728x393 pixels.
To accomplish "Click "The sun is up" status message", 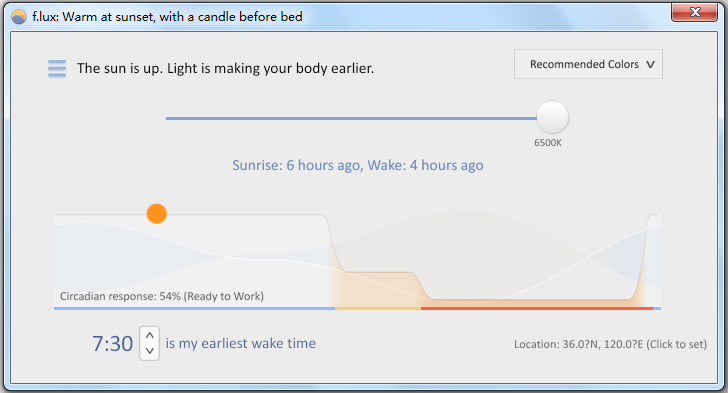I will [x=225, y=68].
